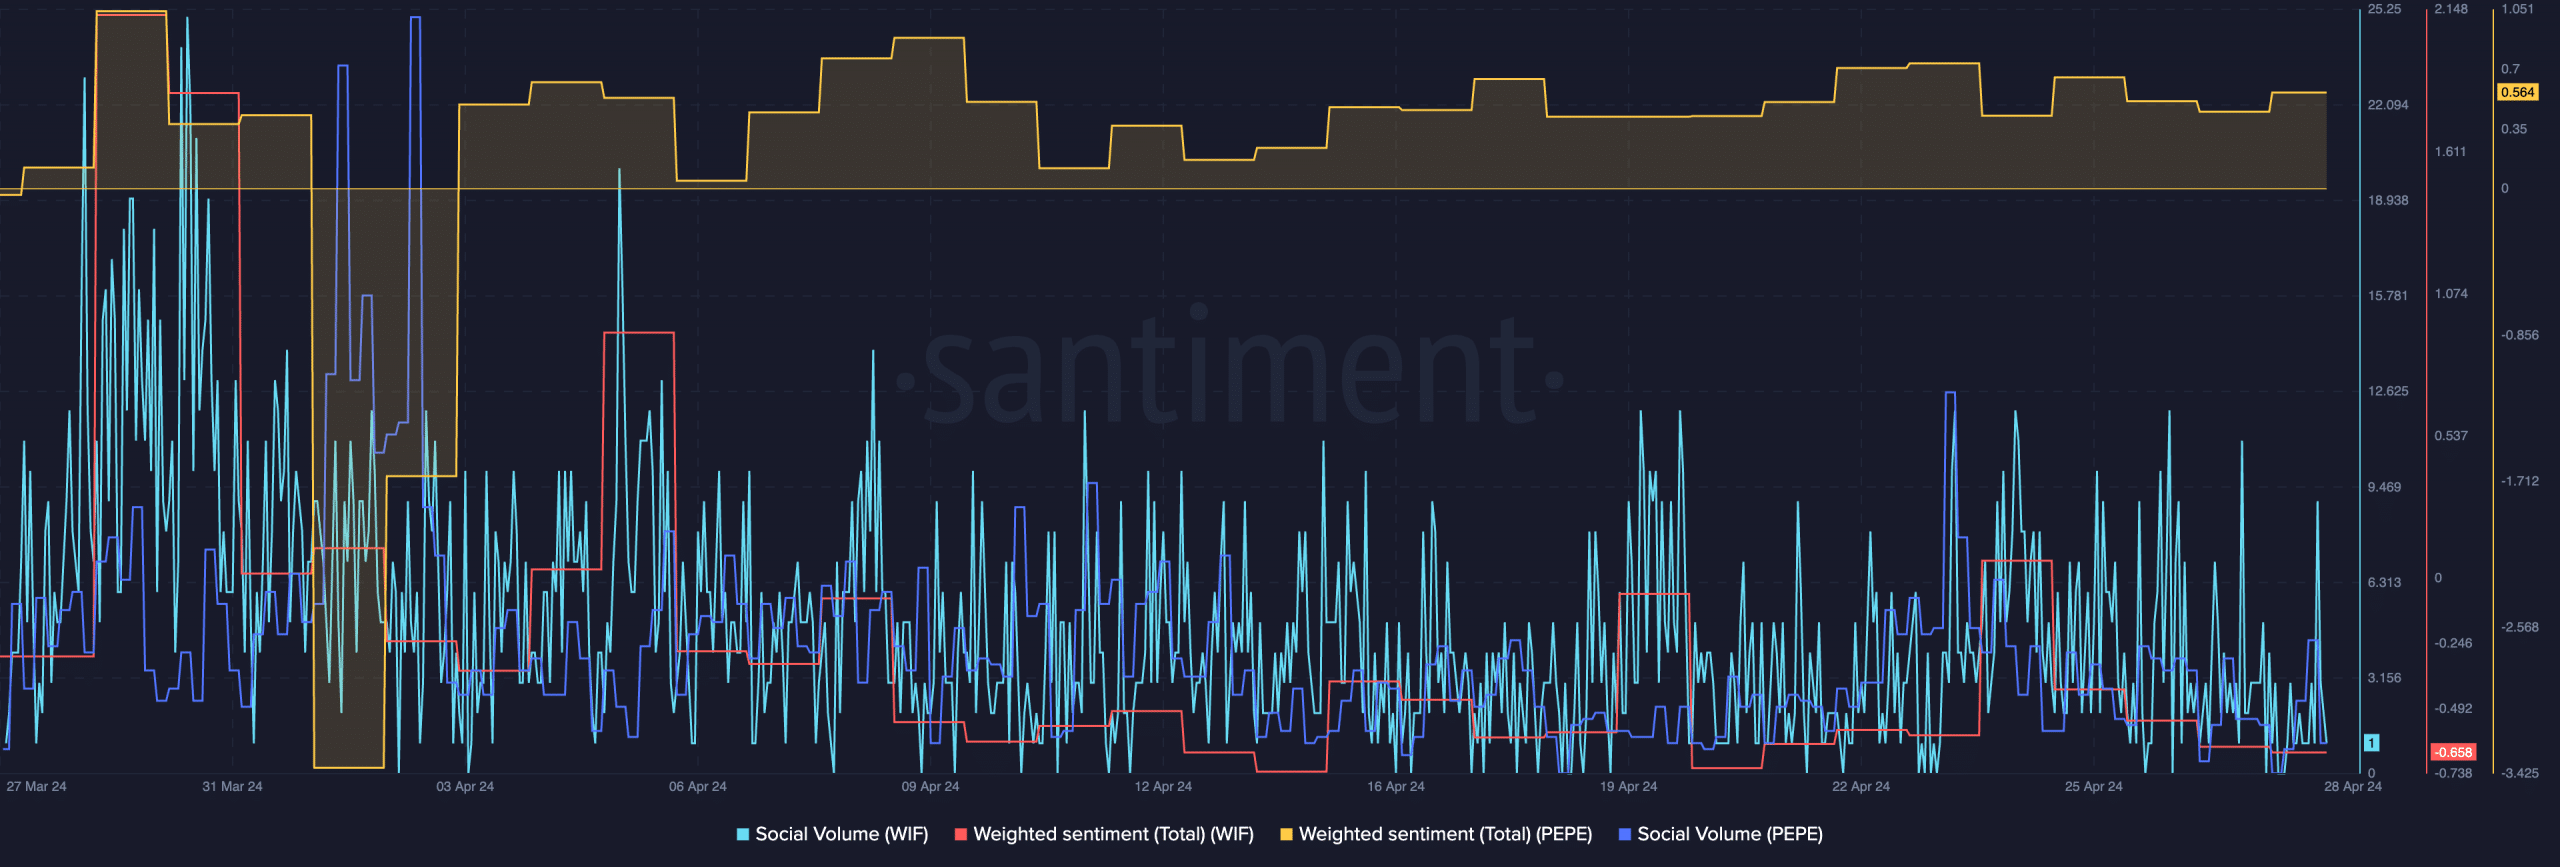Hide the Social Volume (PEPE) series label
Image resolution: width=2560 pixels, height=867 pixels.
coord(1729,834)
